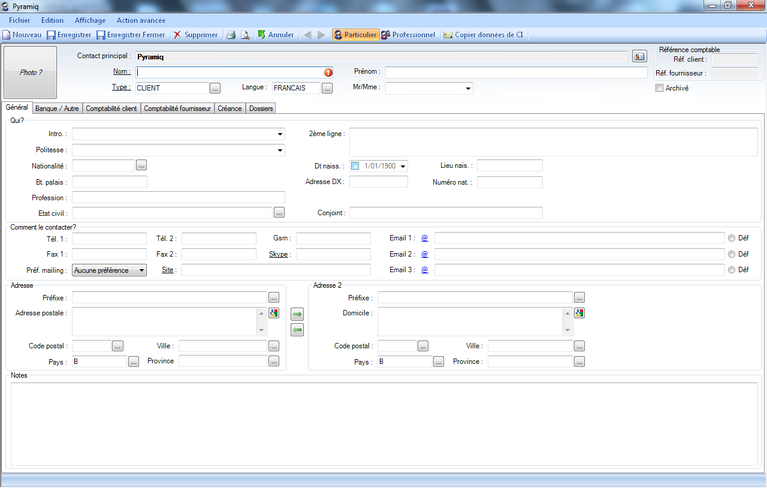
Task: Click the Annuler undo icon
Action: tap(262, 34)
